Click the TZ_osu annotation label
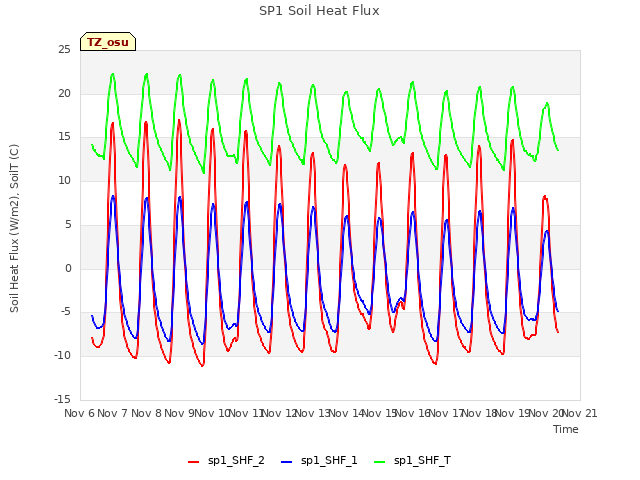Viewport: 640px width, 480px height. click(x=108, y=42)
